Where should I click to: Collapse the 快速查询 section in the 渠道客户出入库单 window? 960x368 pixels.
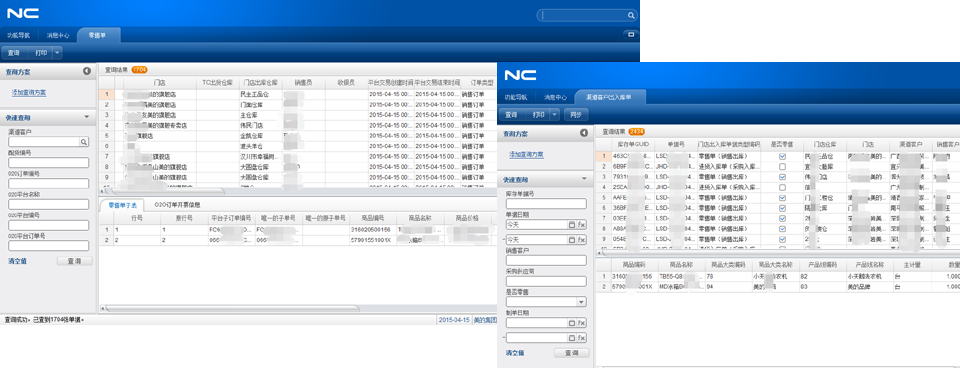(x=584, y=178)
